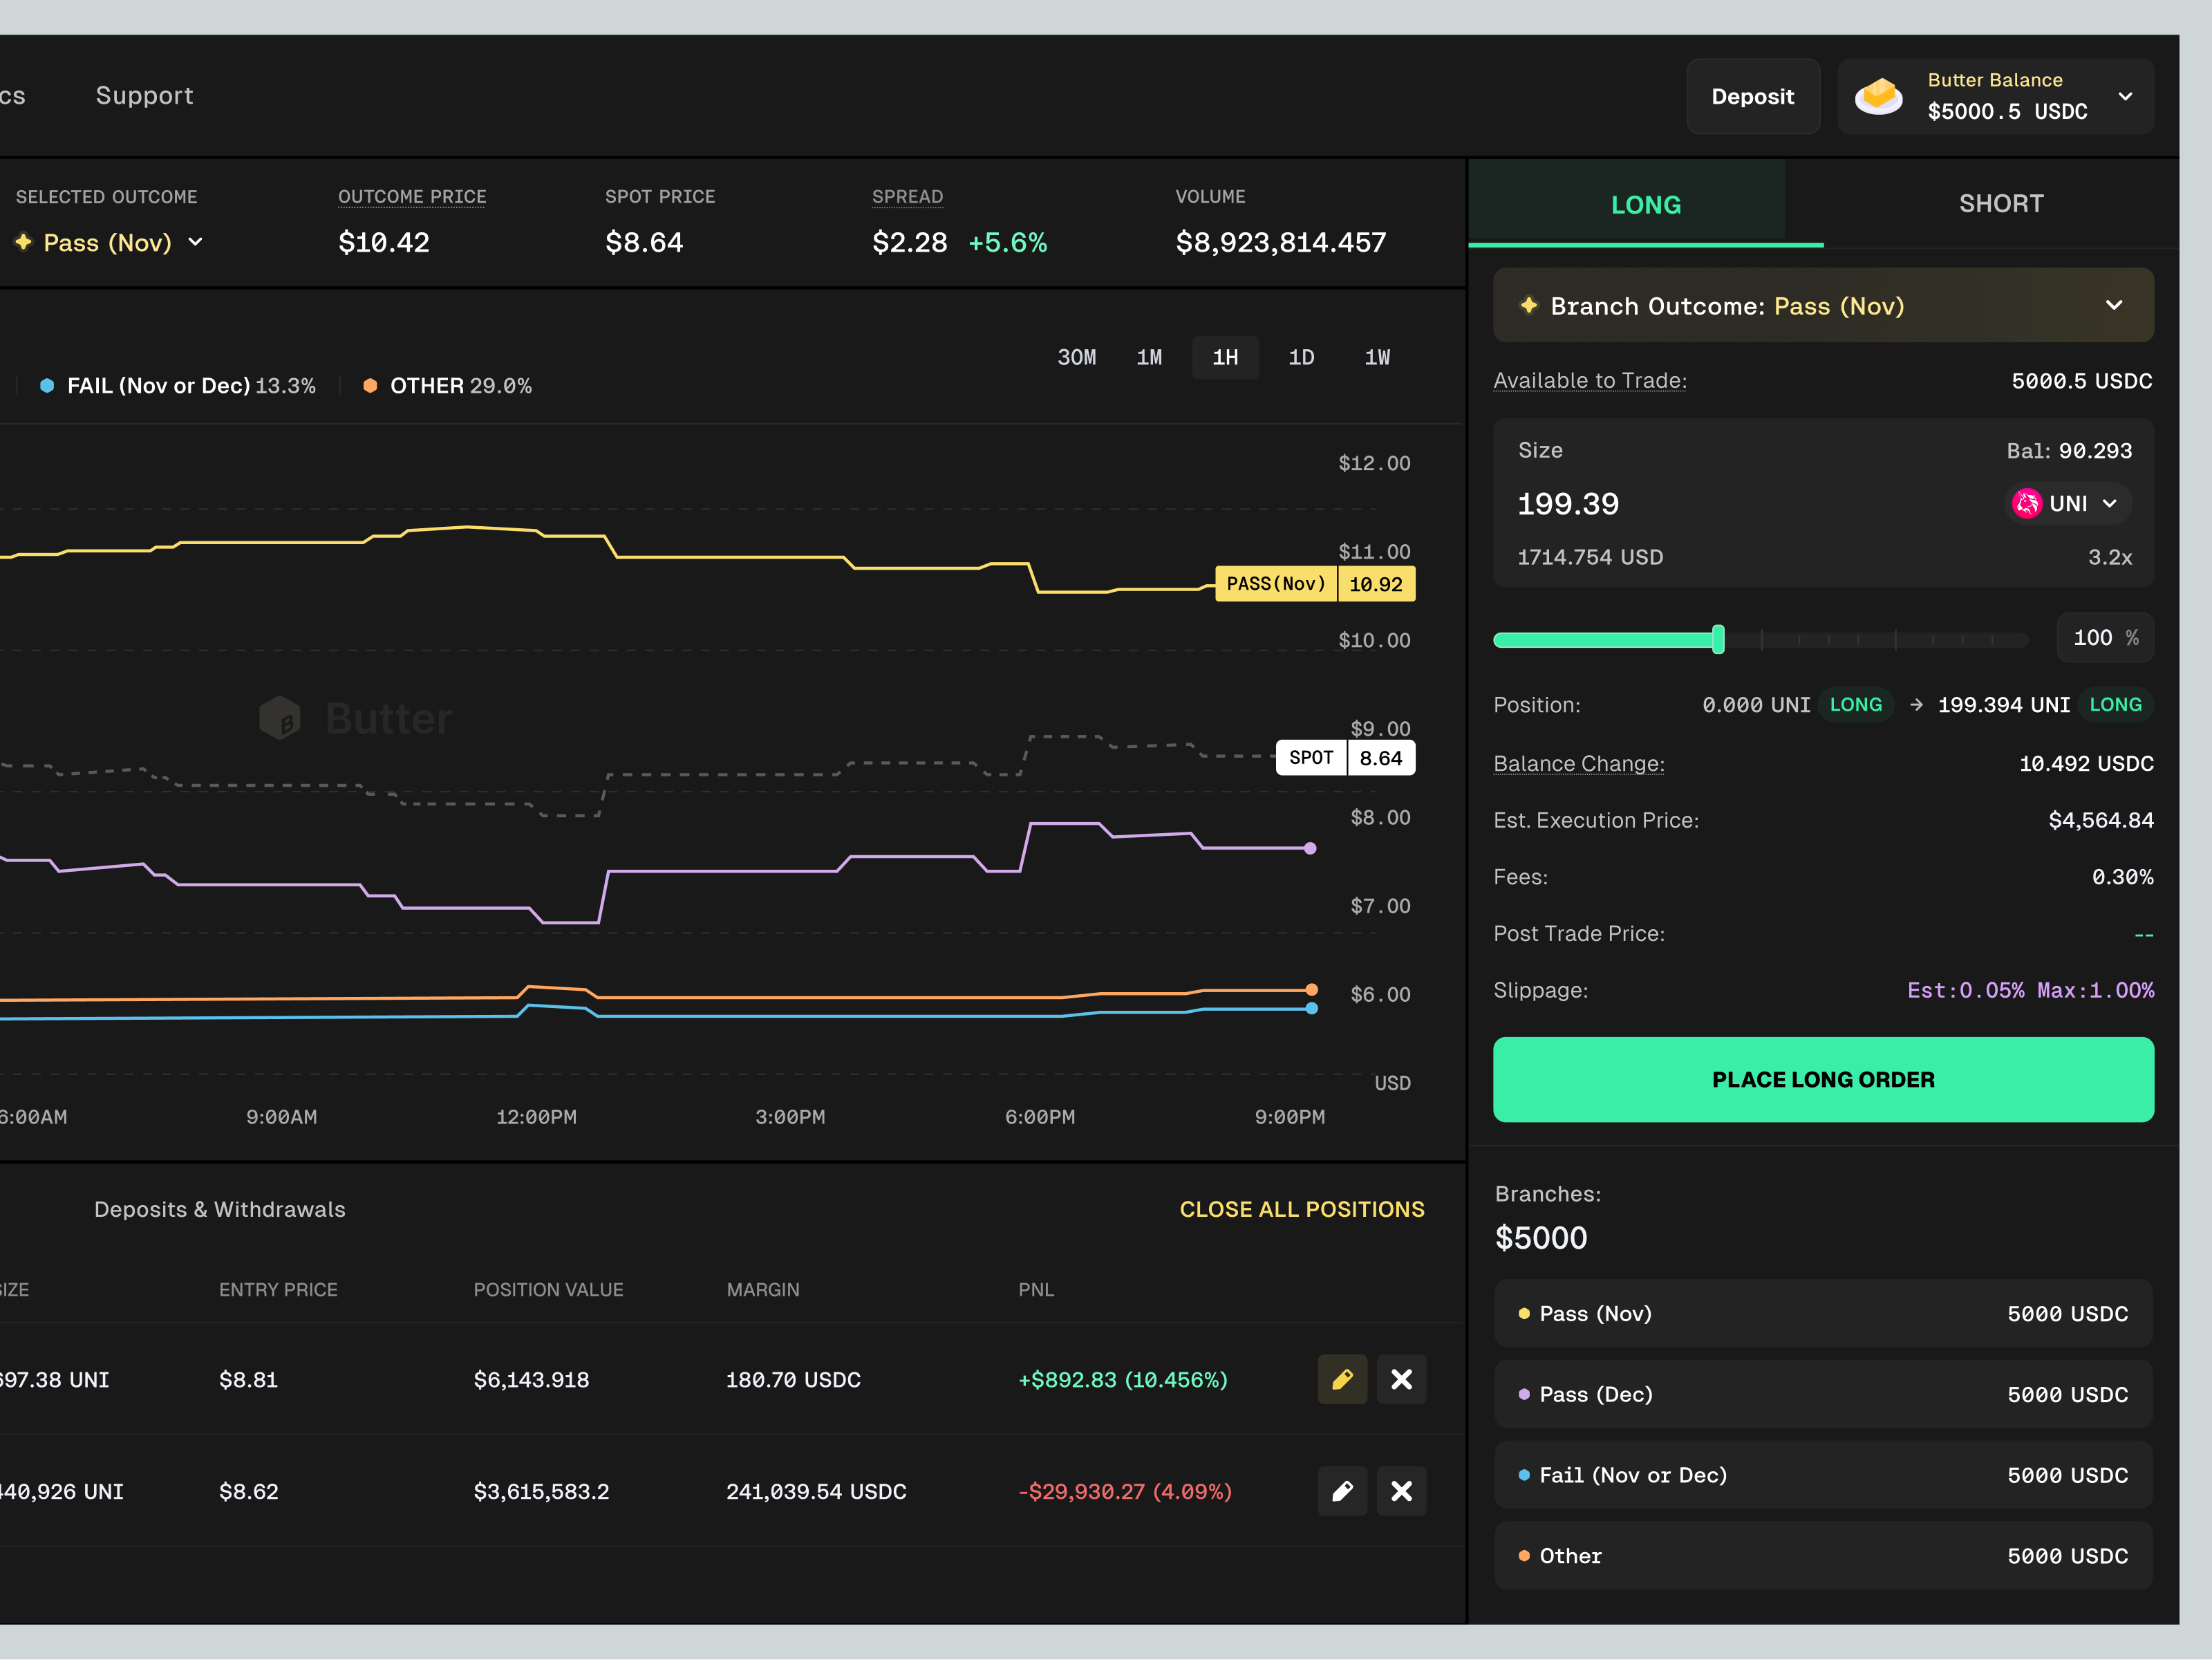Click the pink UNI token icon
The width and height of the screenshot is (2212, 1660).
coord(2026,503)
